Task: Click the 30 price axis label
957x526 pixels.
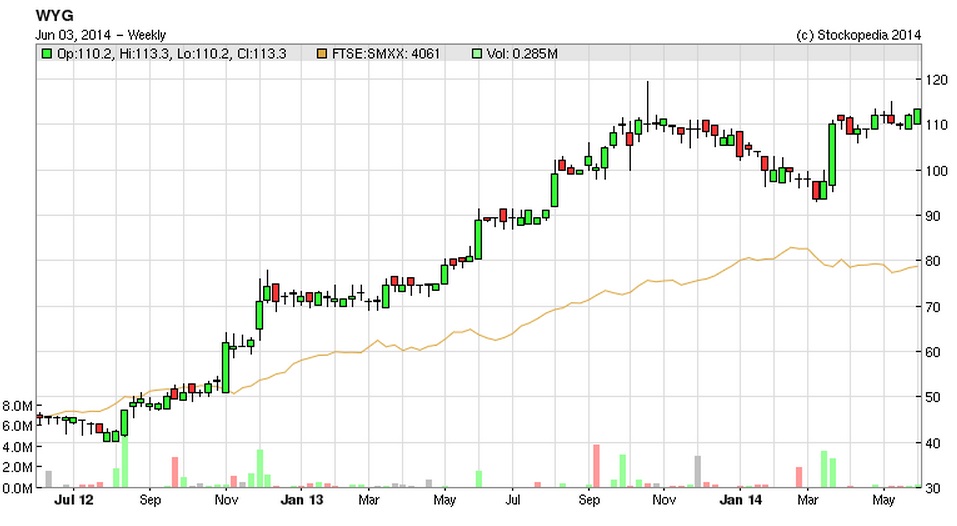Action: pos(933,488)
